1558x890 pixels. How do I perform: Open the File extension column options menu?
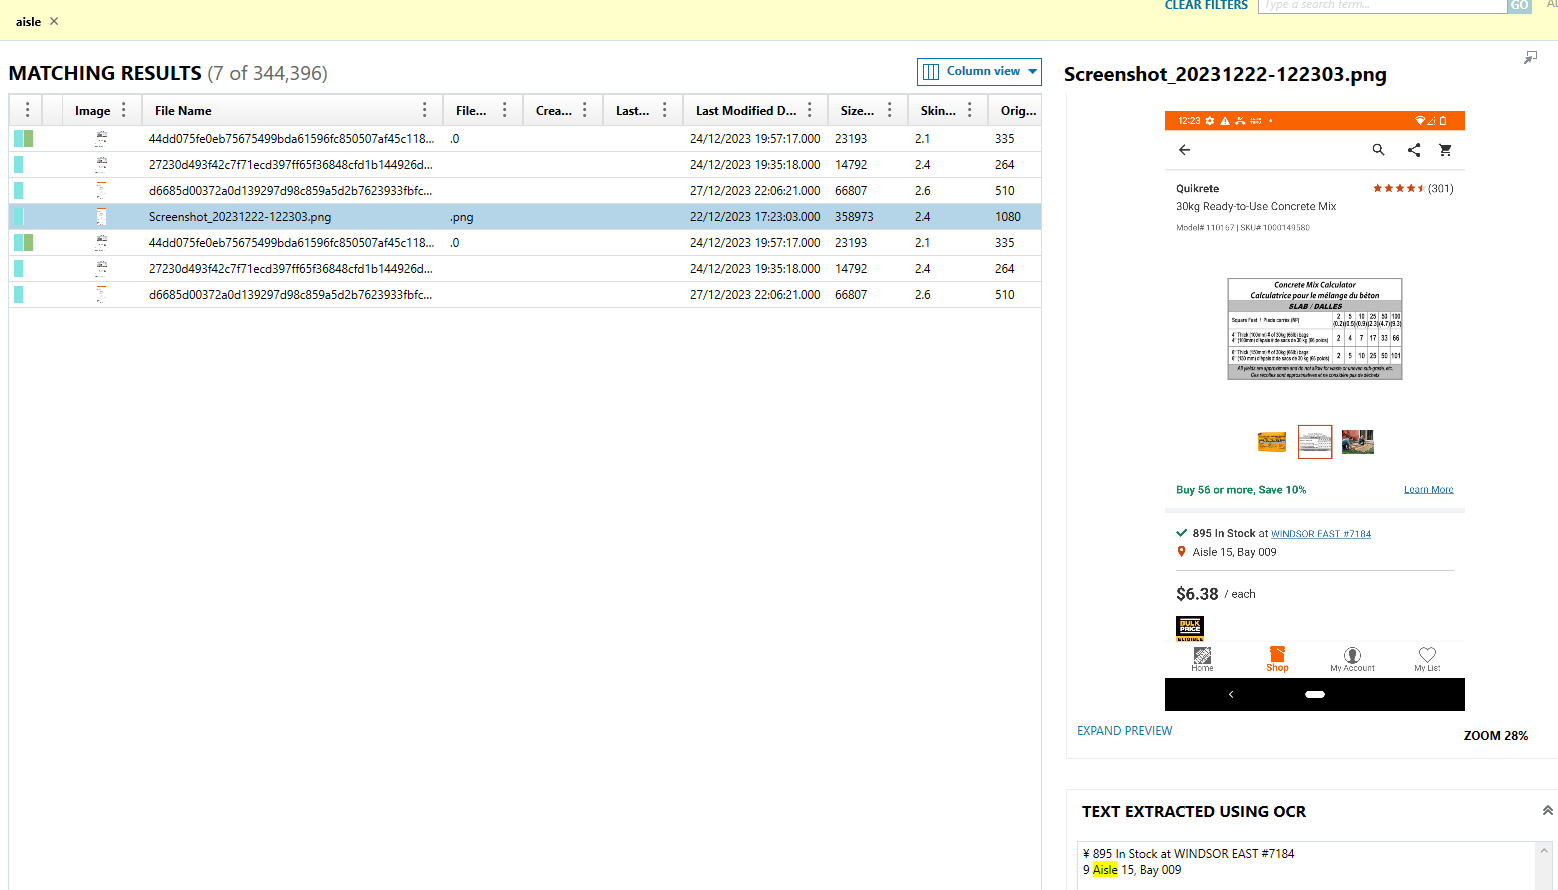[505, 110]
